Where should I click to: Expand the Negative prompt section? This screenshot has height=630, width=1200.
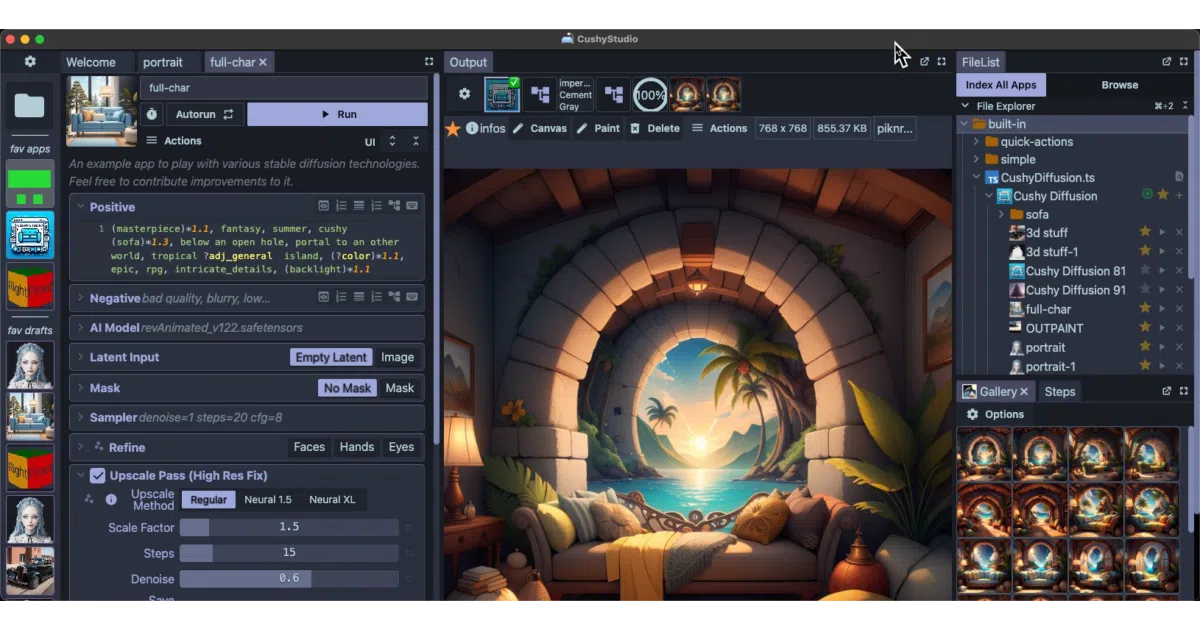(80, 298)
